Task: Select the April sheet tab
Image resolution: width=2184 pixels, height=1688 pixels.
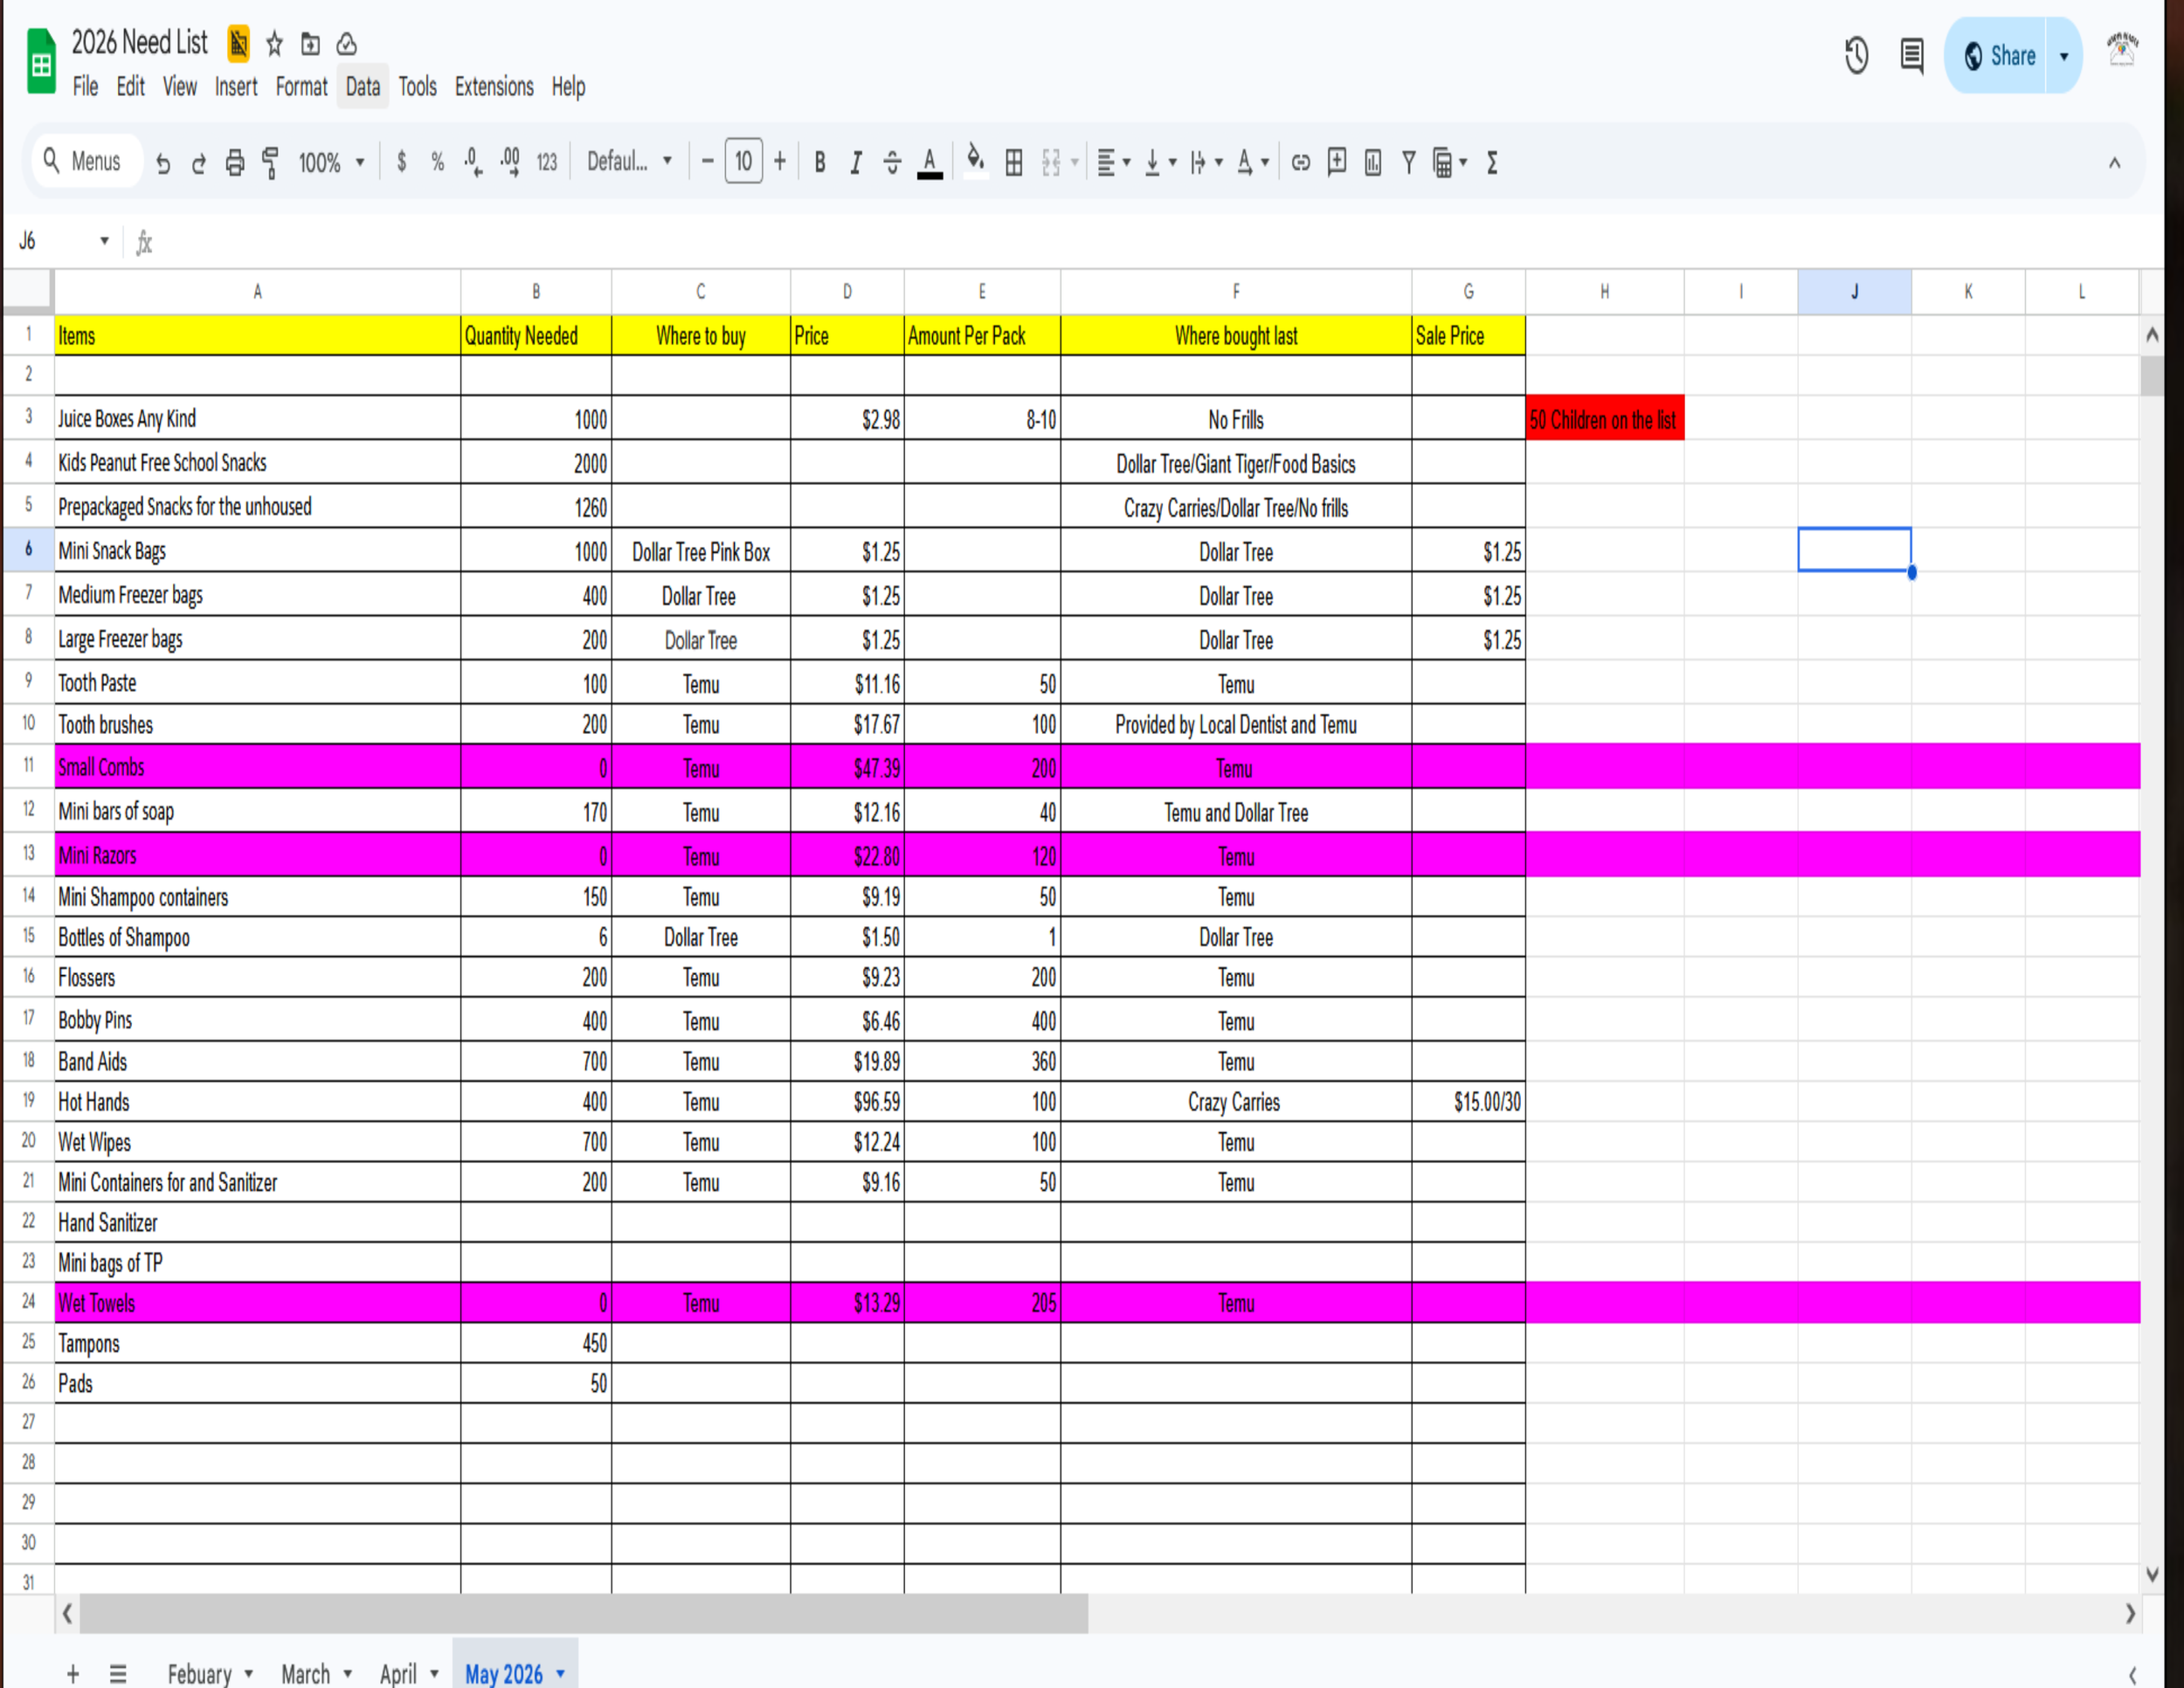Action: pyautogui.click(x=399, y=1673)
